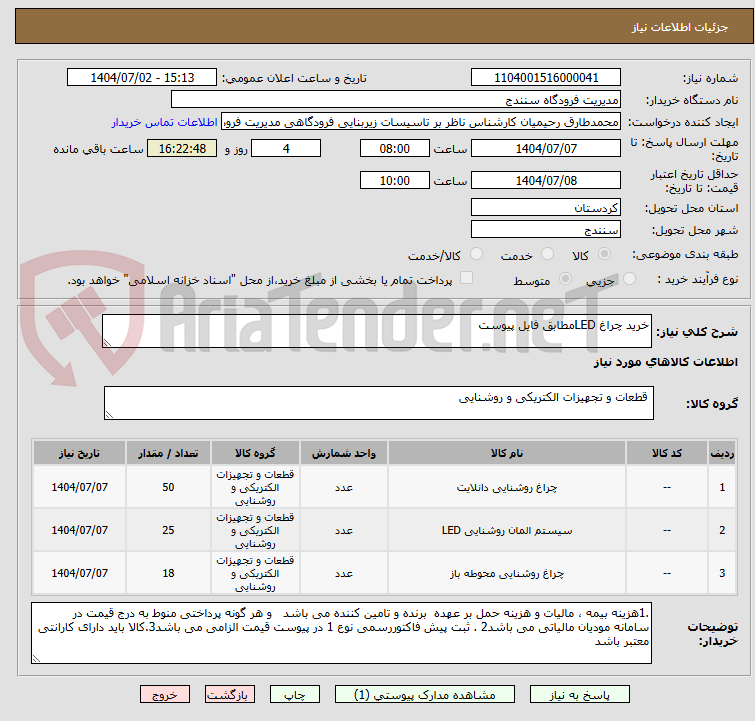Click the گروه کالا textarea قطعات و تجهیزات

click(x=378, y=403)
